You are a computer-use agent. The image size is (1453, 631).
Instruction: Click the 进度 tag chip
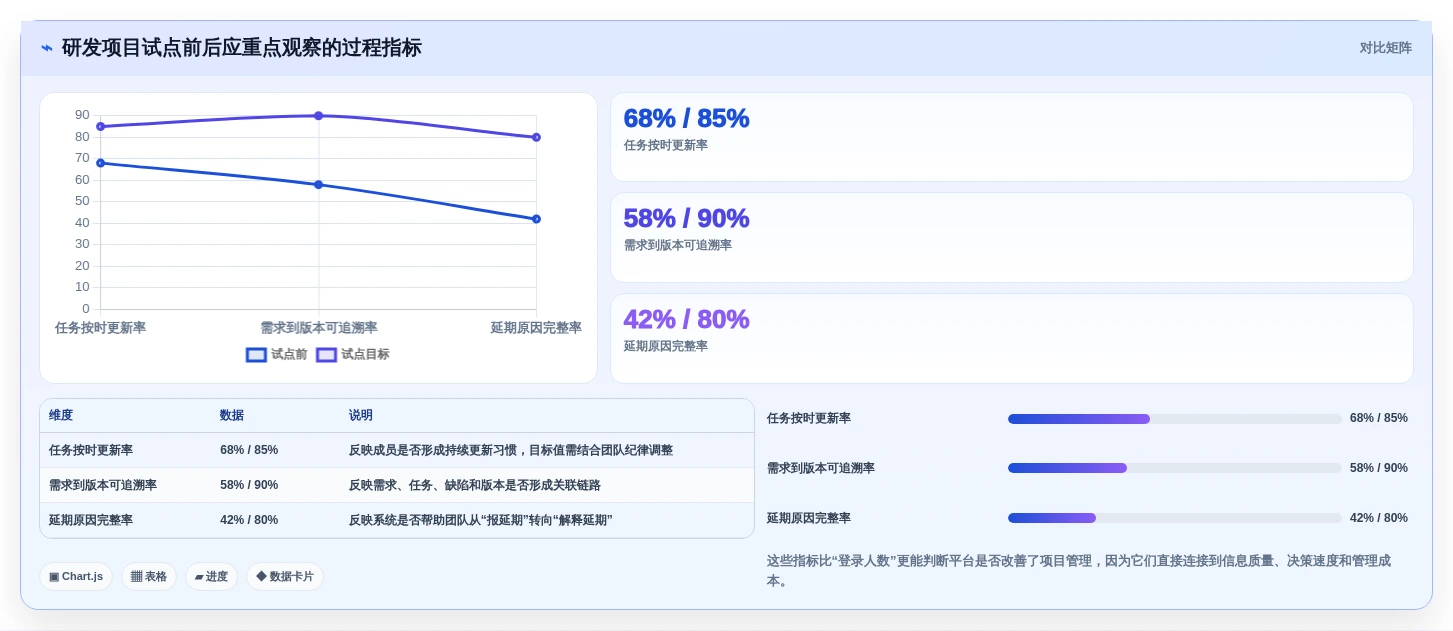pyautogui.click(x=211, y=576)
